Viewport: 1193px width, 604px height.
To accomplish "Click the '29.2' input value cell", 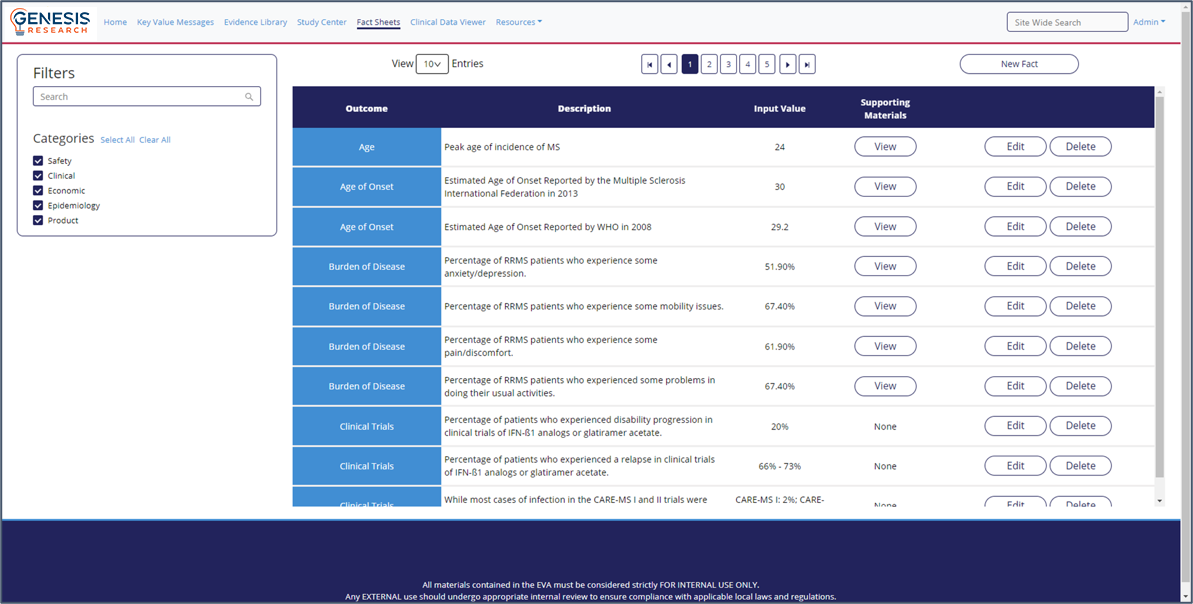I will pyautogui.click(x=780, y=227).
